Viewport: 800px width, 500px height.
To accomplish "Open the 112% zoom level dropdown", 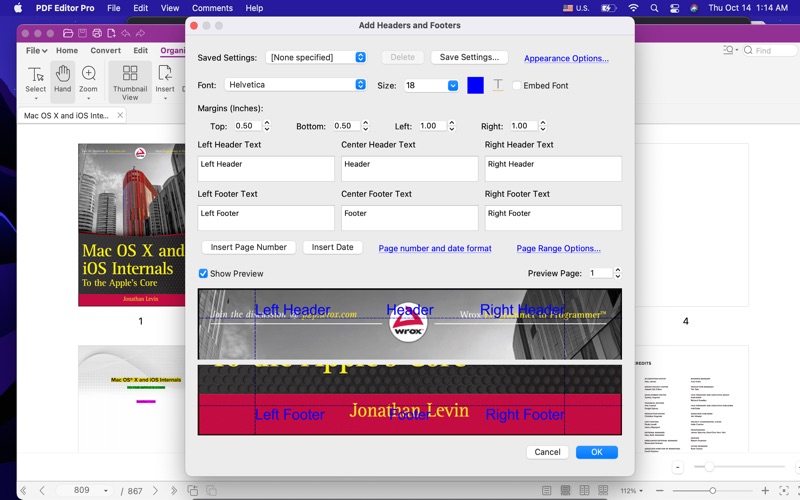I will point(632,491).
